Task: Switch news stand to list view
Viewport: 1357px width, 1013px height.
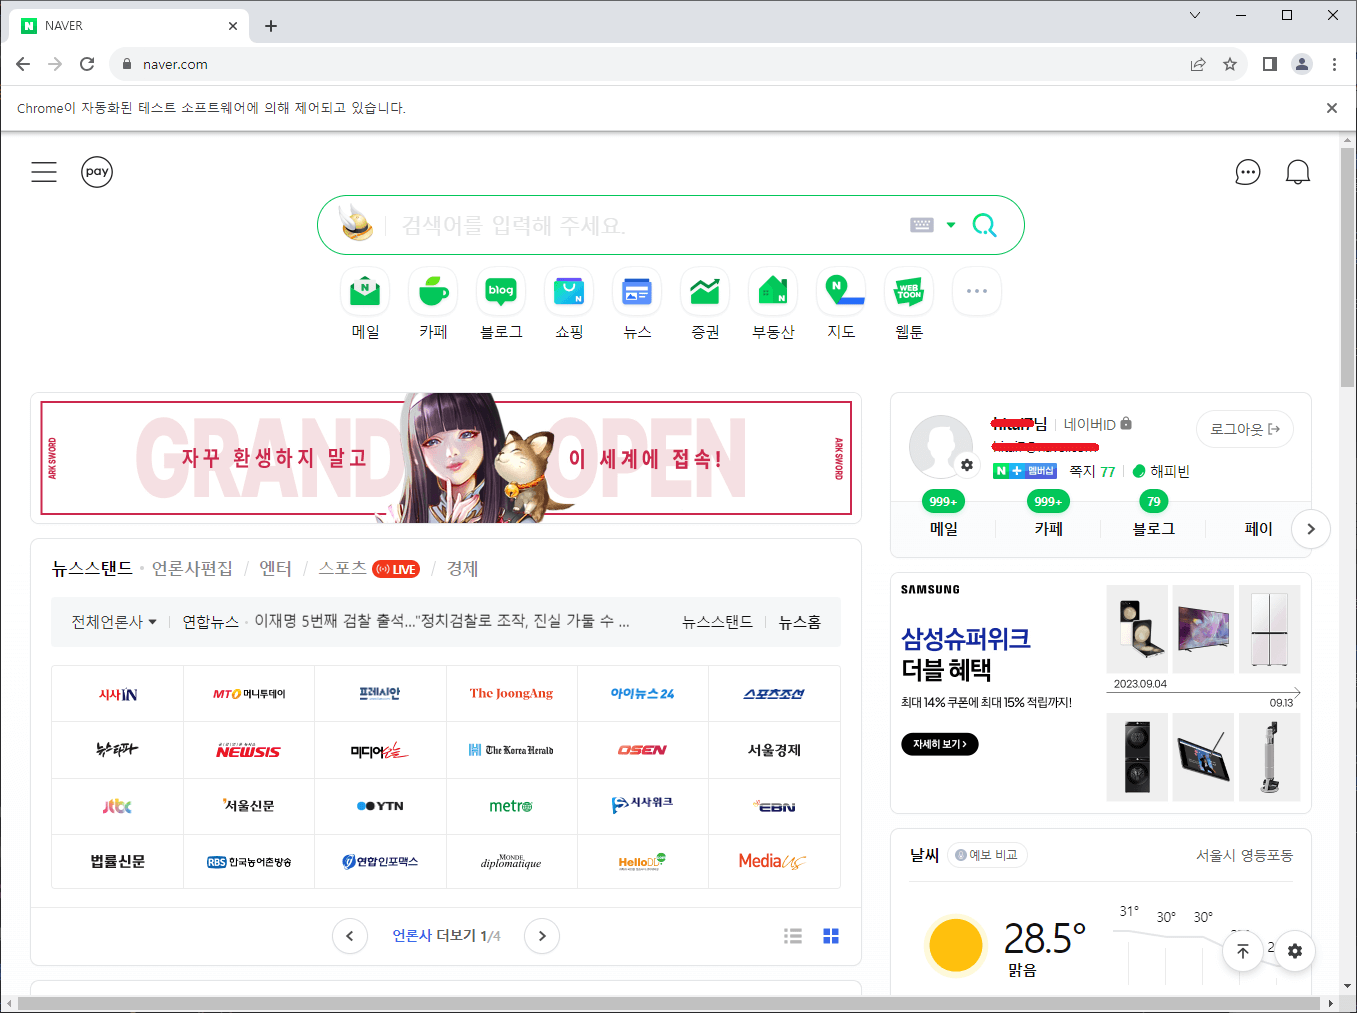Action: (793, 936)
